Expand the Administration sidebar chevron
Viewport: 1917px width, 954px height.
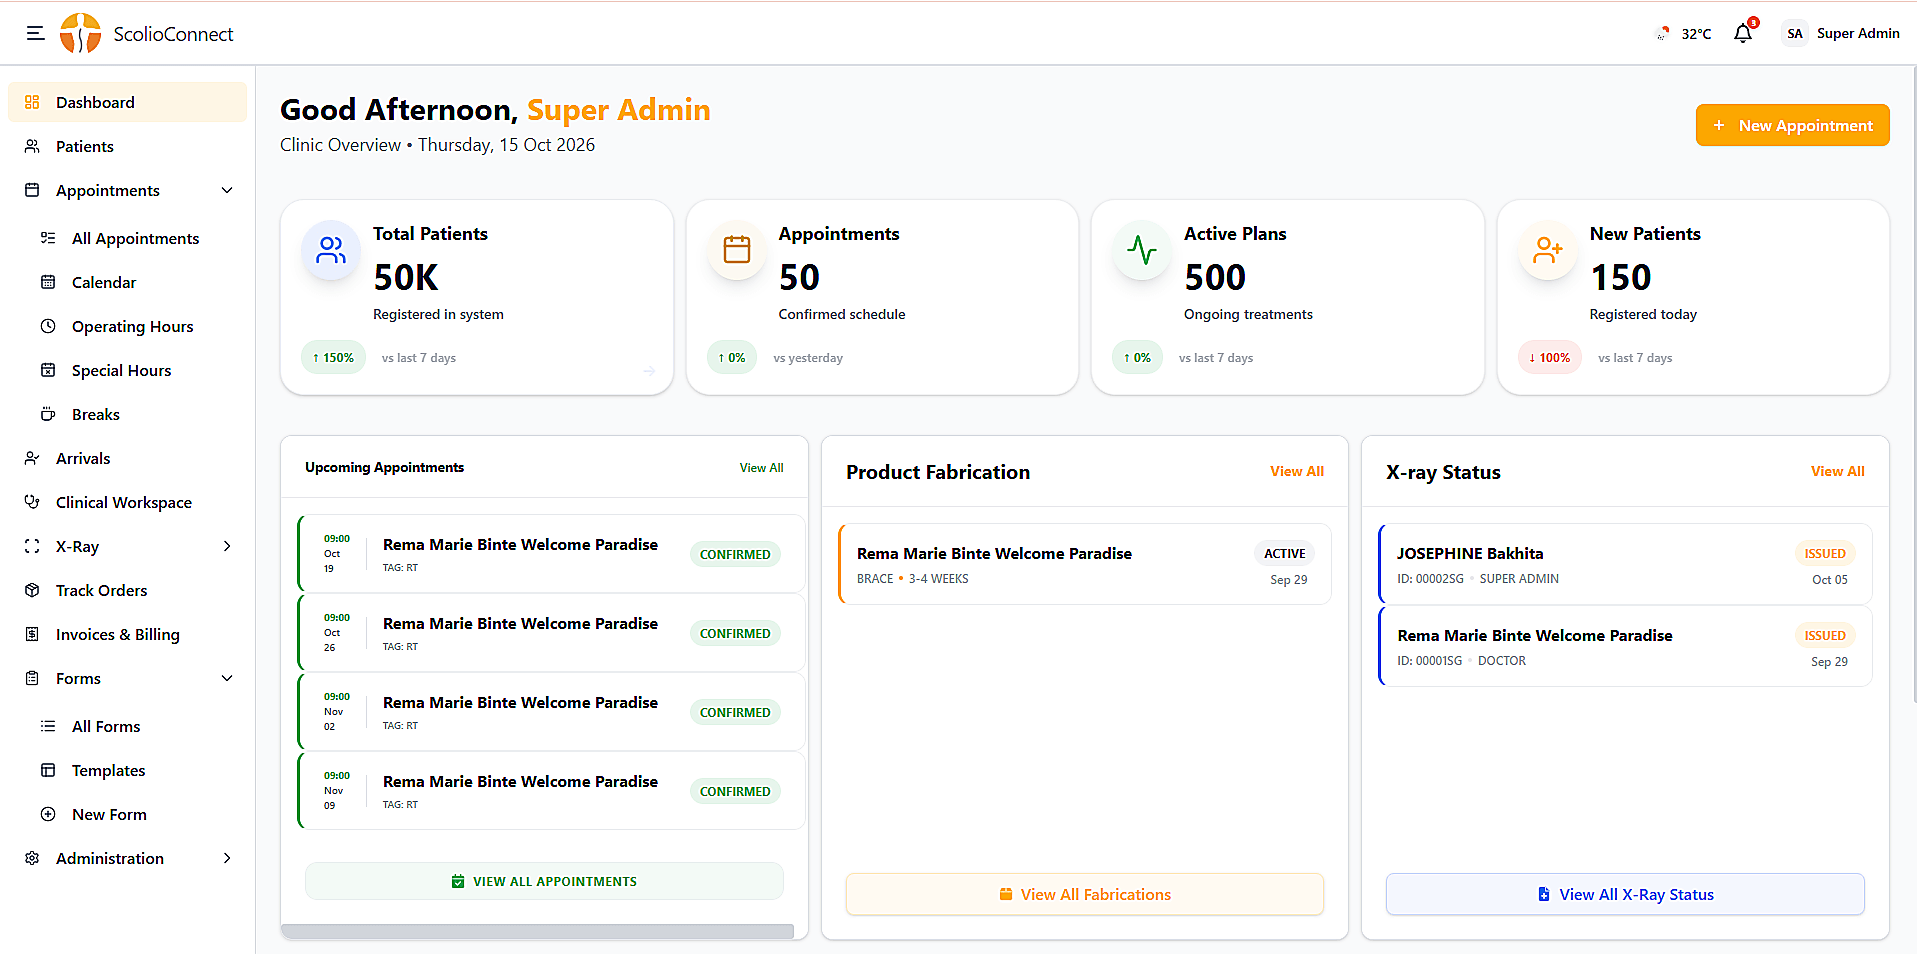click(227, 858)
